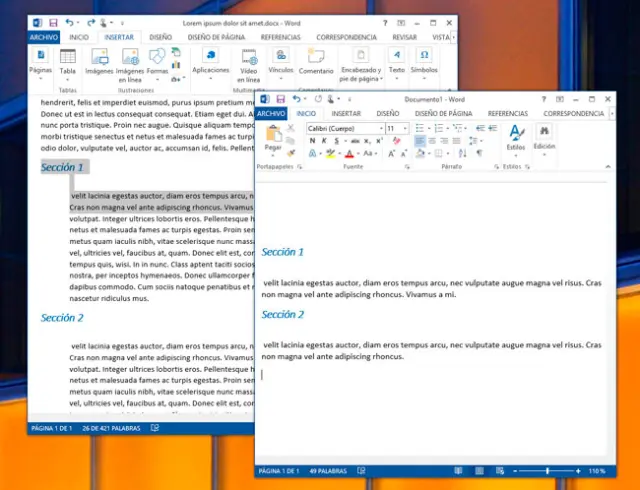Click the Vídeo en línea icon
Viewport: 640px width, 490px height.
tap(249, 62)
